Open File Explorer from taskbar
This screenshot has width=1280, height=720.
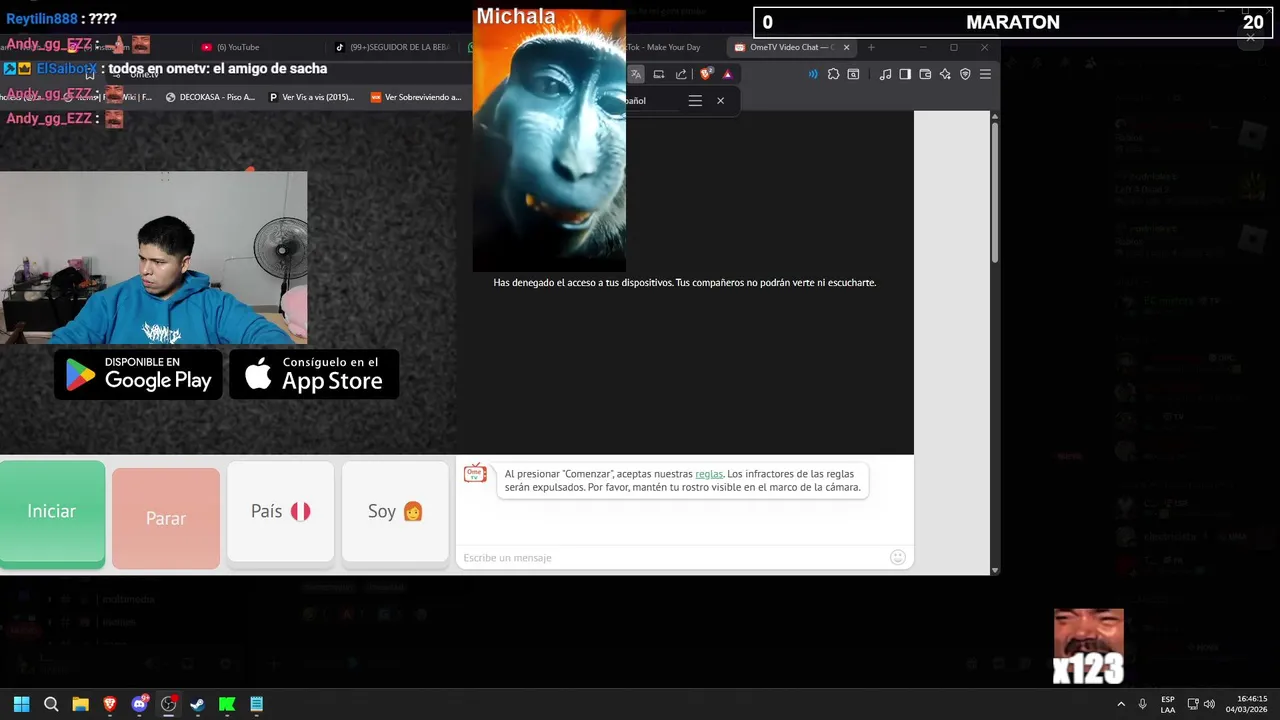[80, 704]
